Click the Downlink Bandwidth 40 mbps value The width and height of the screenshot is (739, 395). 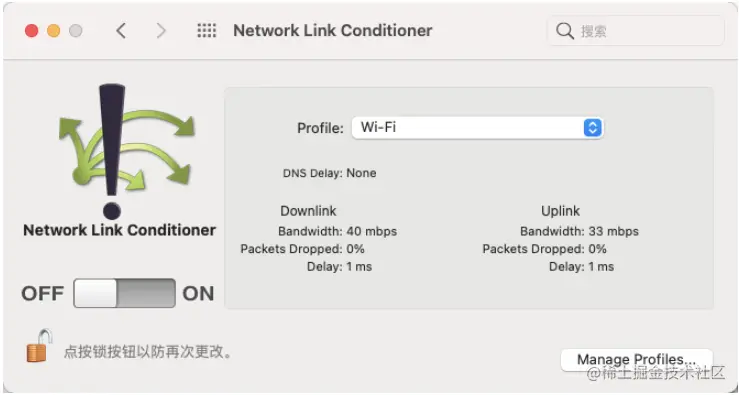372,231
